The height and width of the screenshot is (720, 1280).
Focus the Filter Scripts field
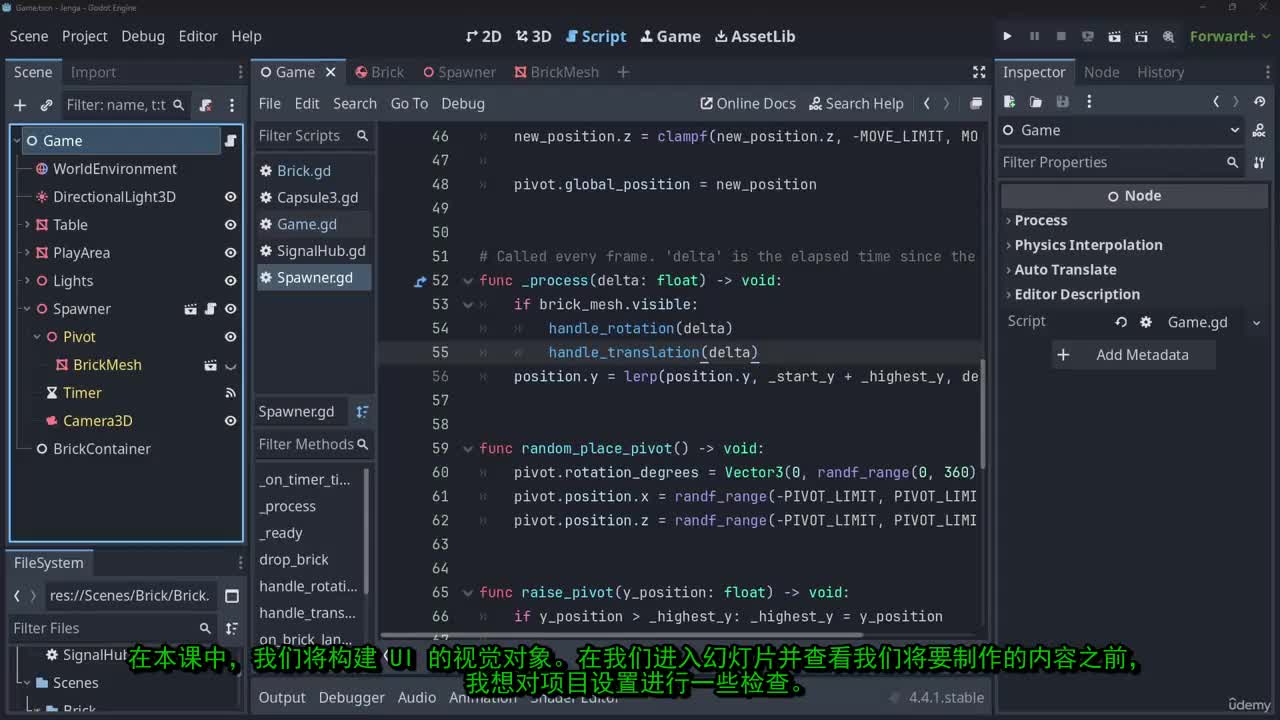tap(314, 136)
